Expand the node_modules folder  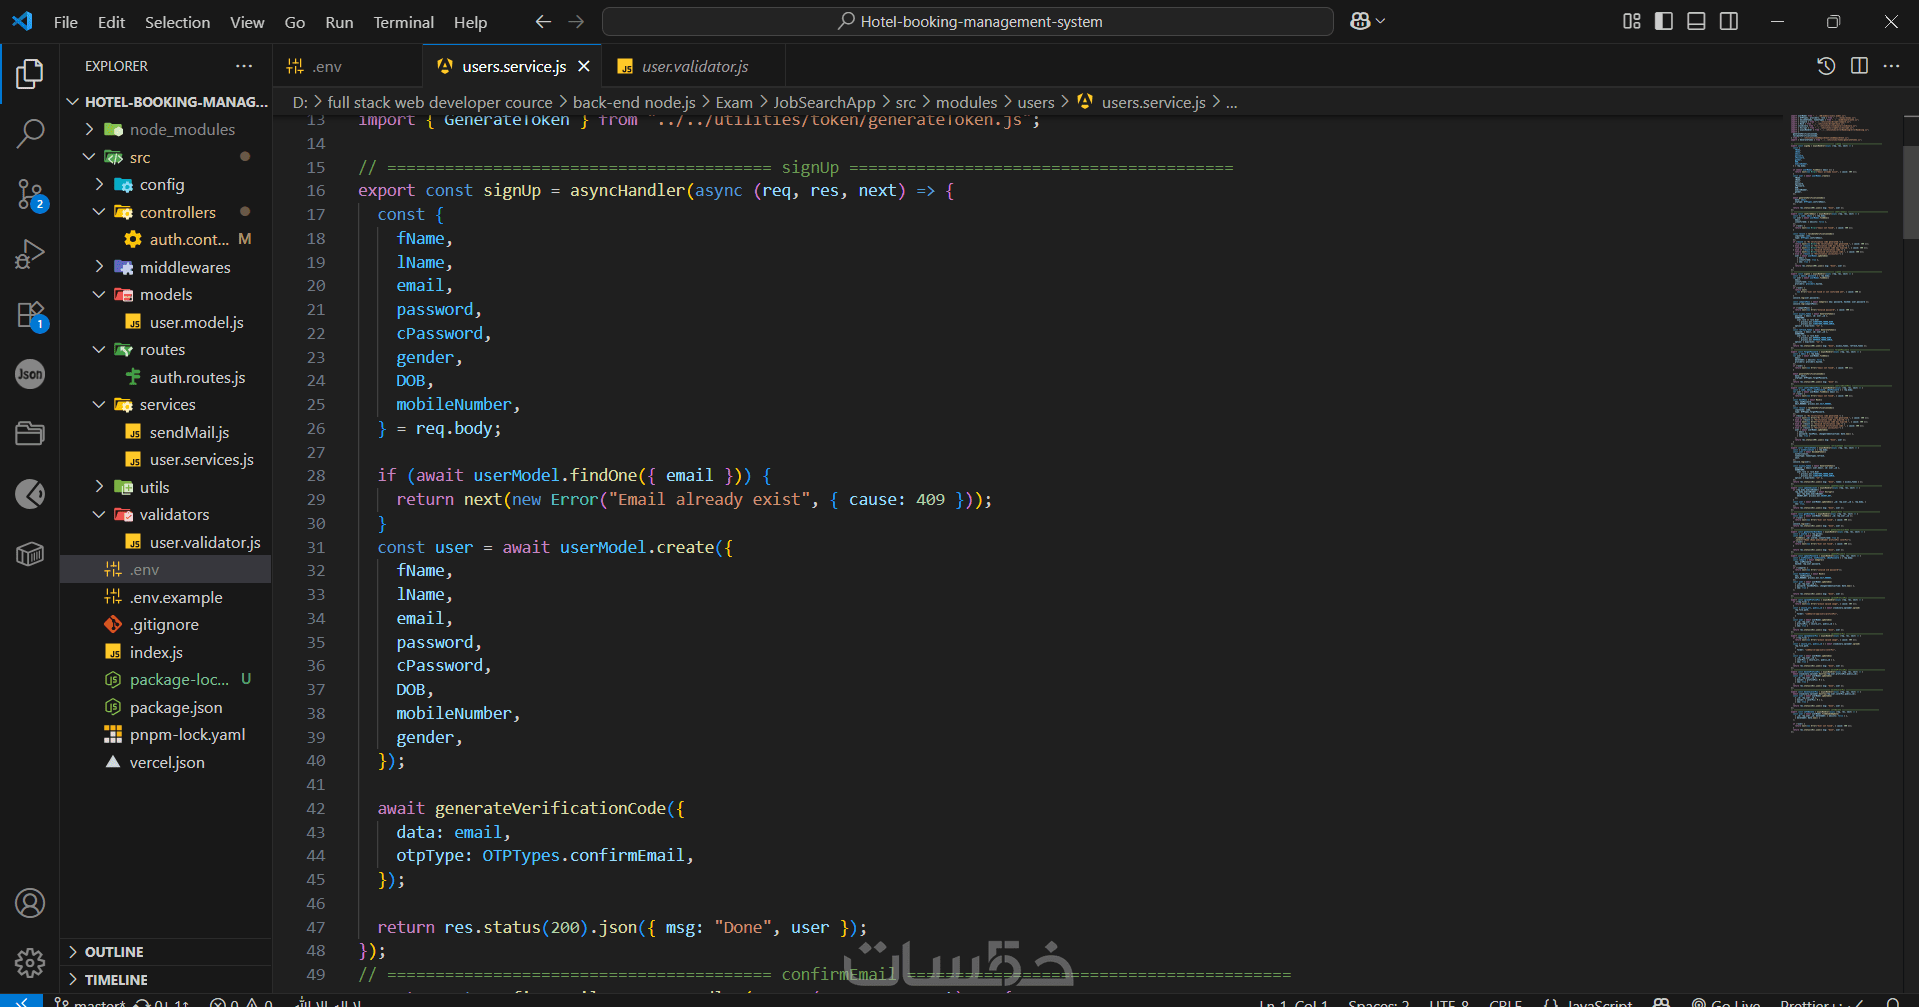(182, 129)
